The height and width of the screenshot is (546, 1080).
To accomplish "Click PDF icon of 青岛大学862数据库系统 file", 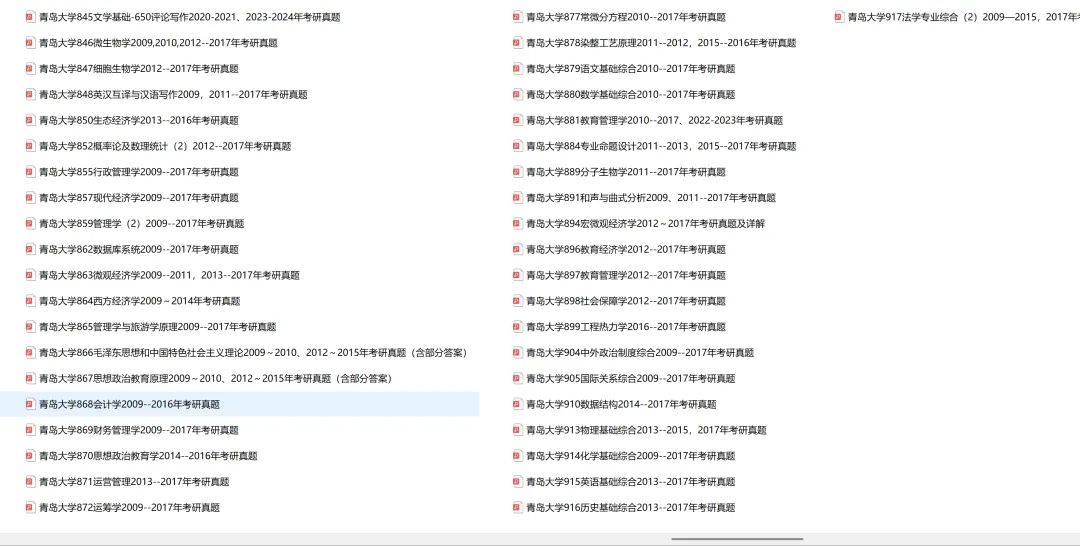I will [30, 249].
